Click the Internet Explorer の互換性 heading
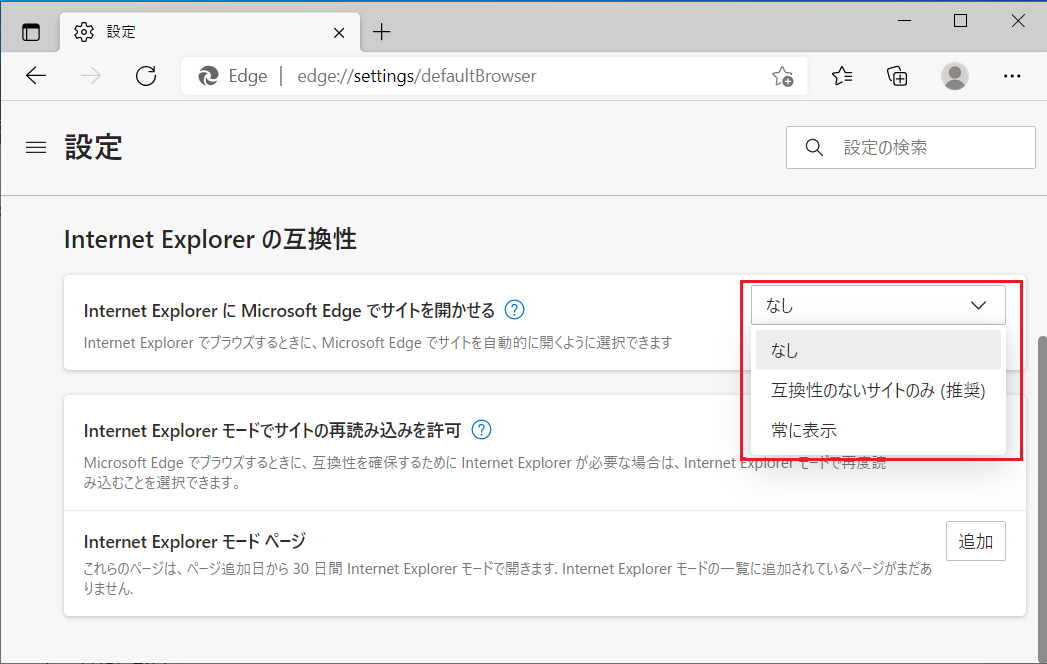This screenshot has width=1047, height=664. (210, 239)
